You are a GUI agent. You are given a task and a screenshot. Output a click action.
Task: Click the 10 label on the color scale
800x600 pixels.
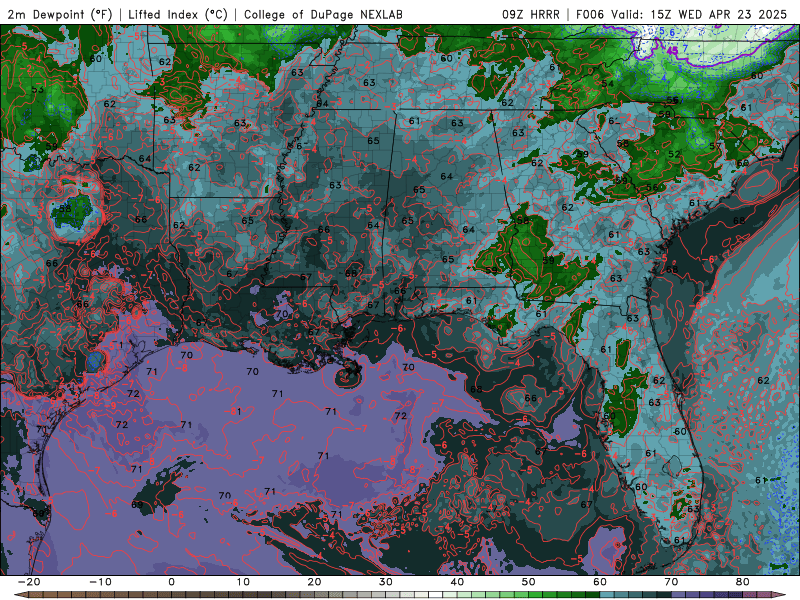pos(243,582)
